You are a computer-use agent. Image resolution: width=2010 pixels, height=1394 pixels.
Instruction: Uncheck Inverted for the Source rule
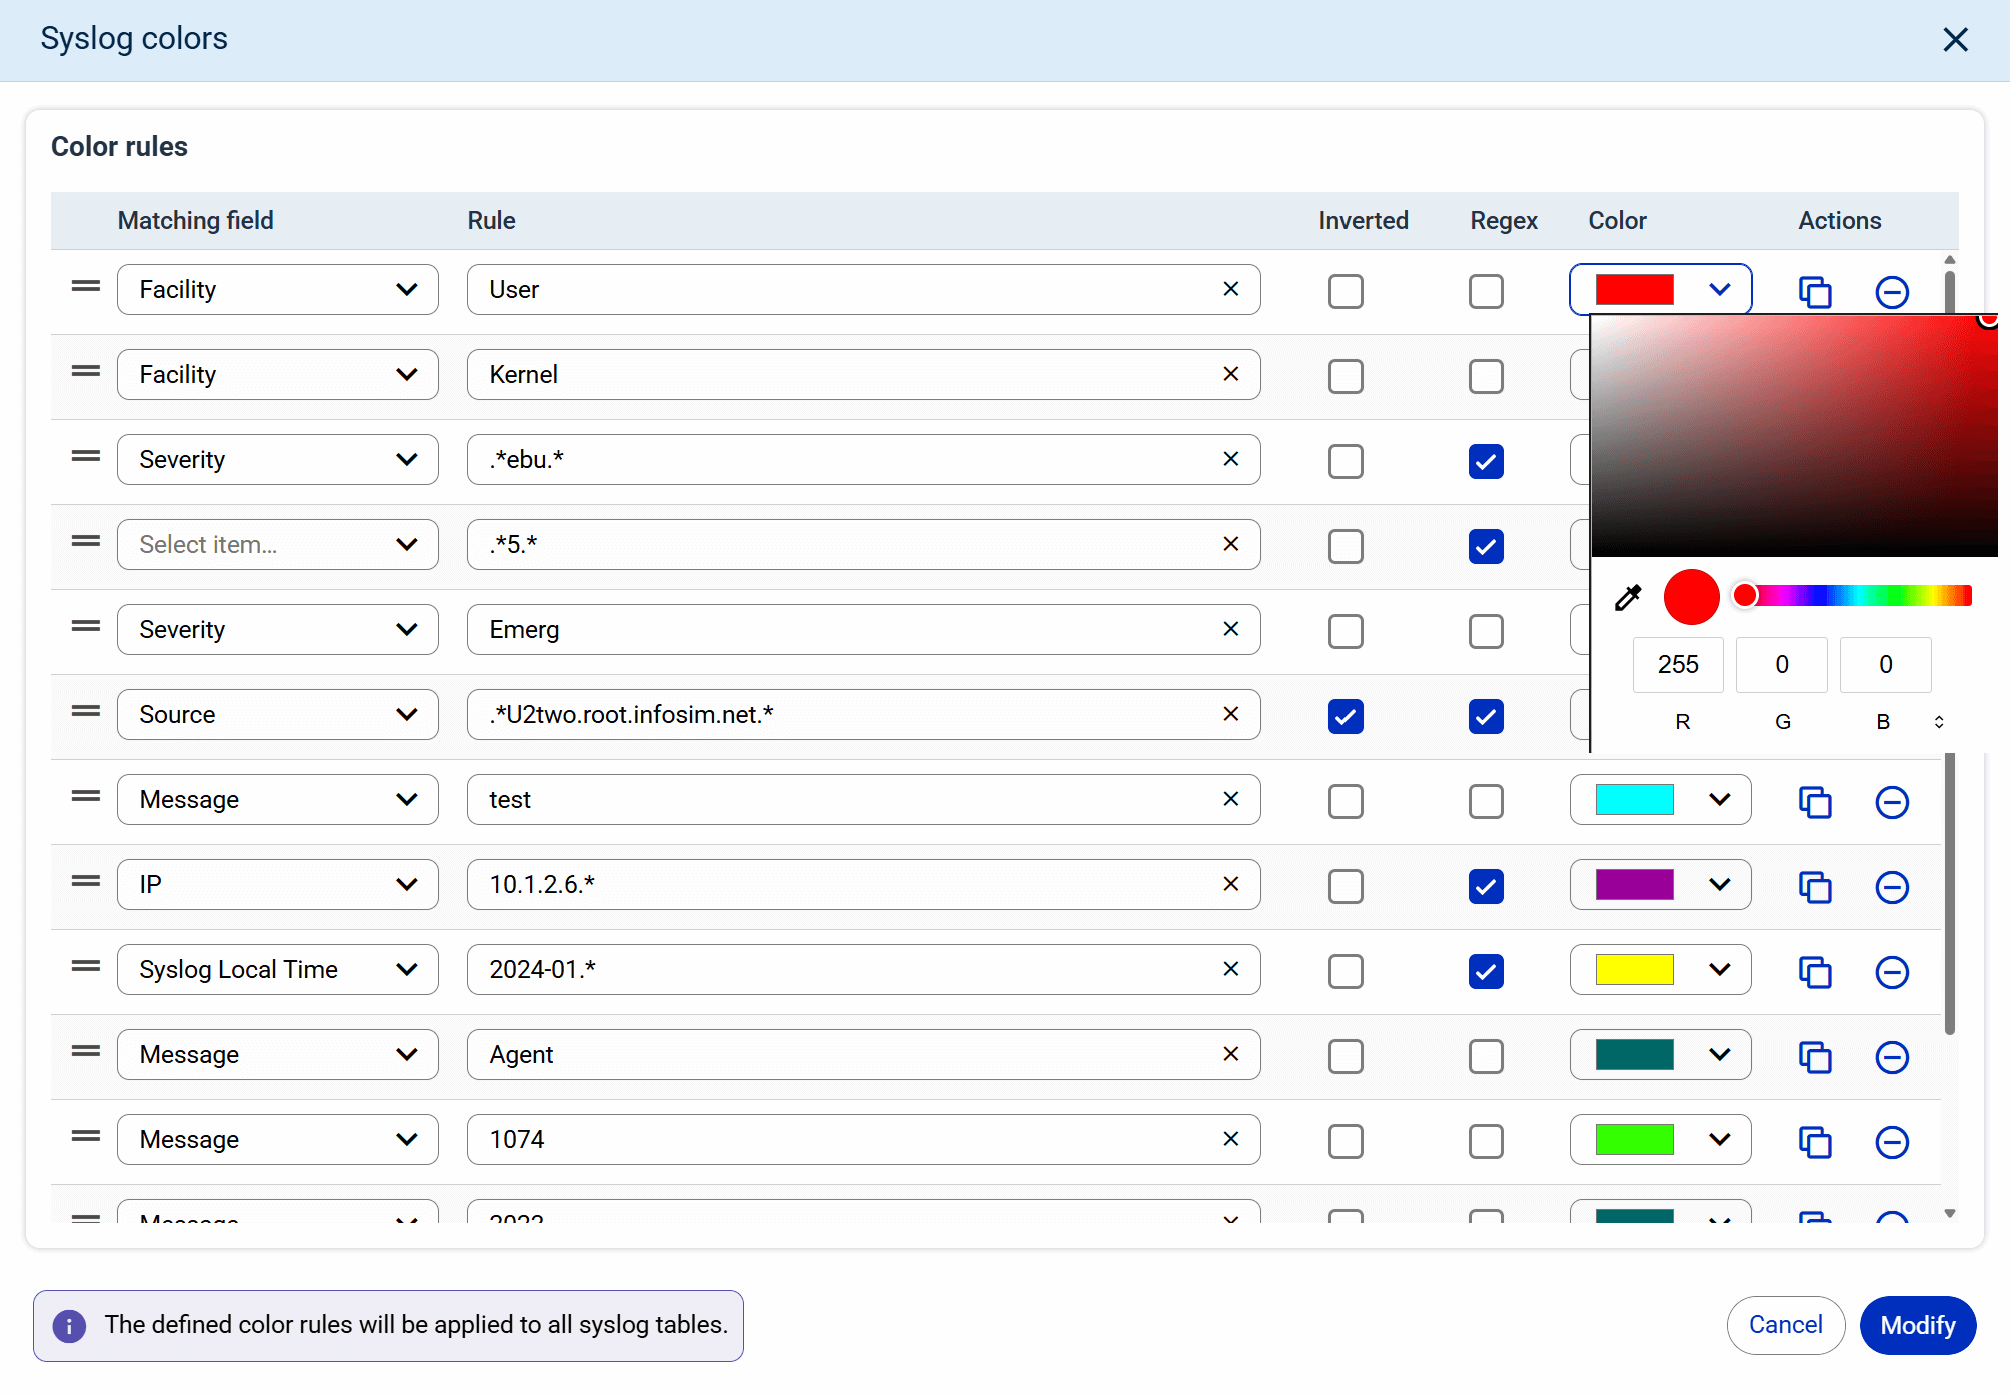1345,716
